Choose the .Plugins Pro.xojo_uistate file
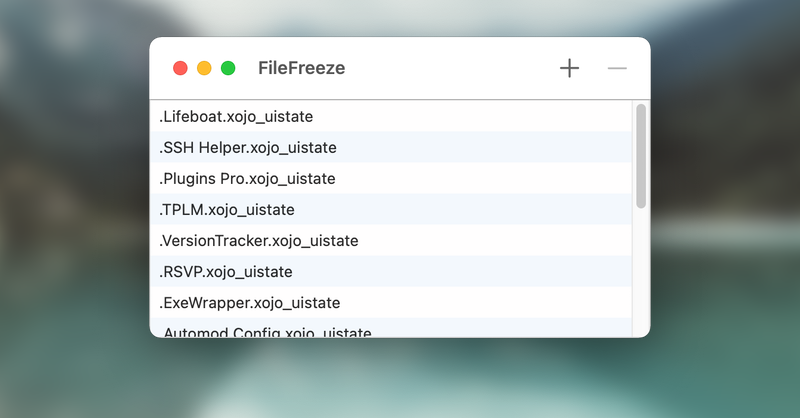The height and width of the screenshot is (418, 800). click(x=391, y=179)
